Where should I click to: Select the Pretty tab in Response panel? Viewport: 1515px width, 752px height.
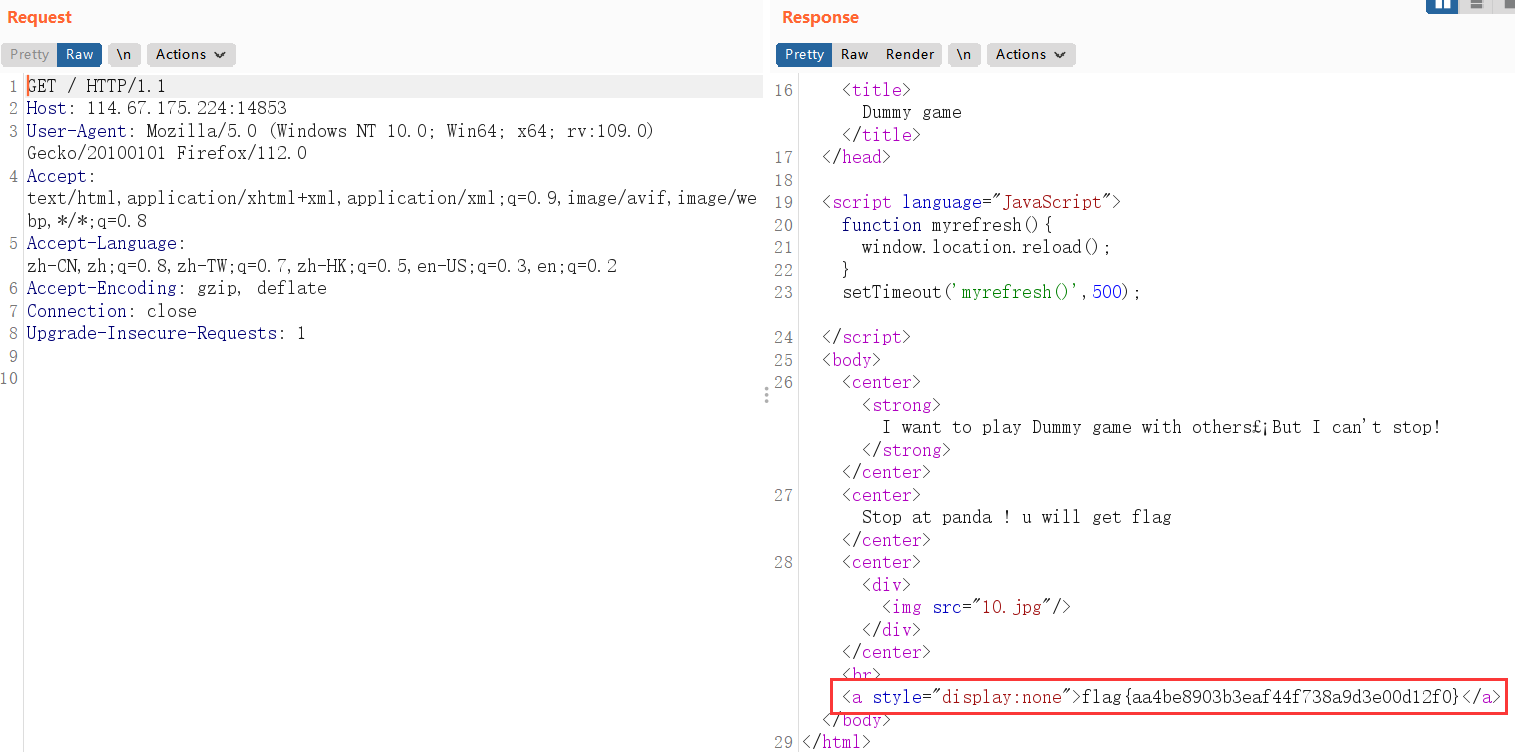[x=804, y=55]
